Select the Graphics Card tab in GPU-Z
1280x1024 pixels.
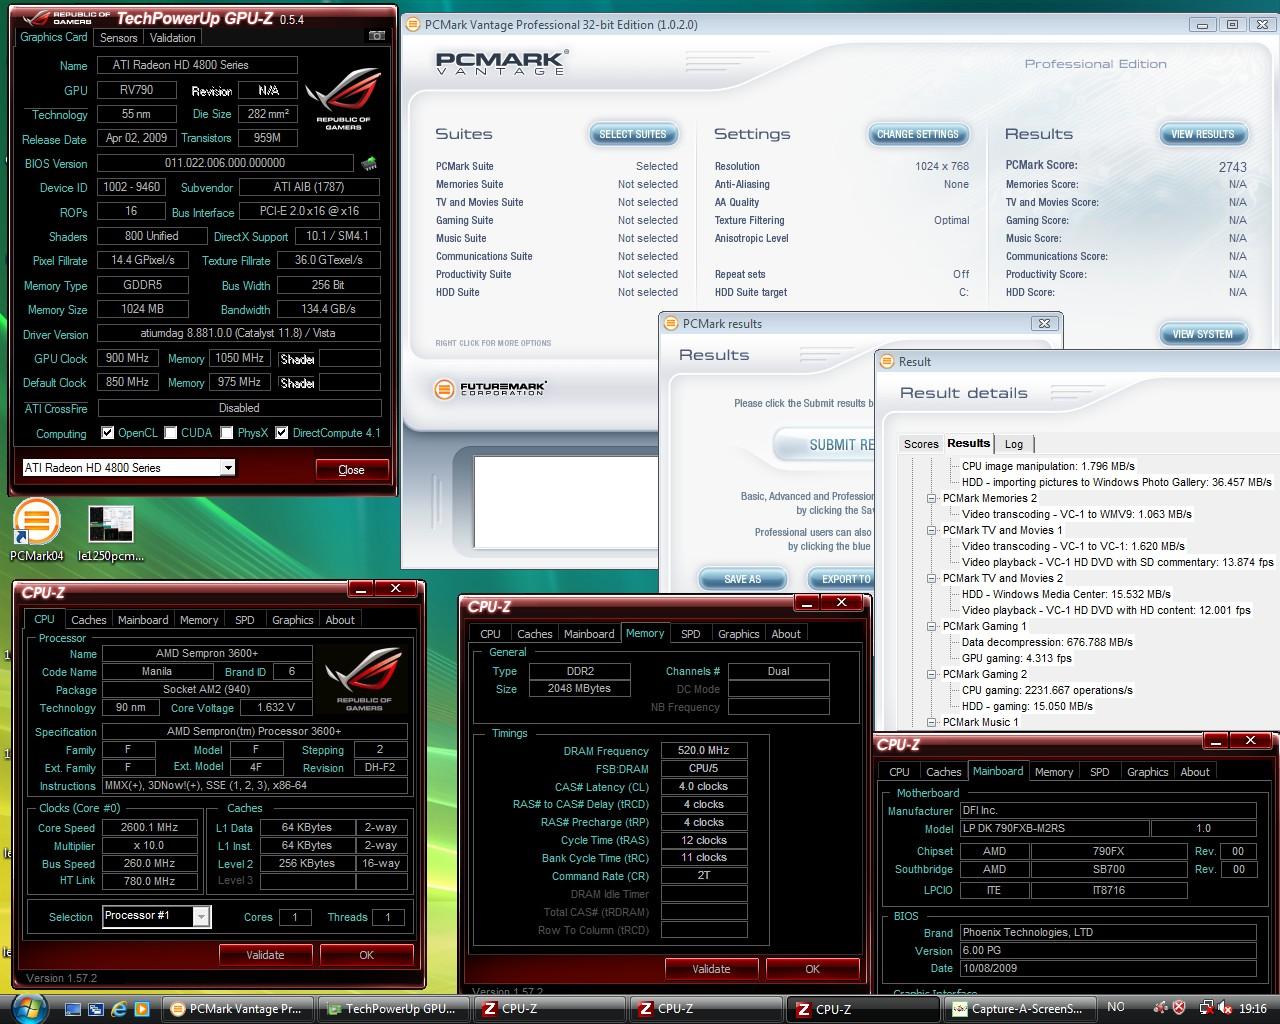pyautogui.click(x=54, y=37)
